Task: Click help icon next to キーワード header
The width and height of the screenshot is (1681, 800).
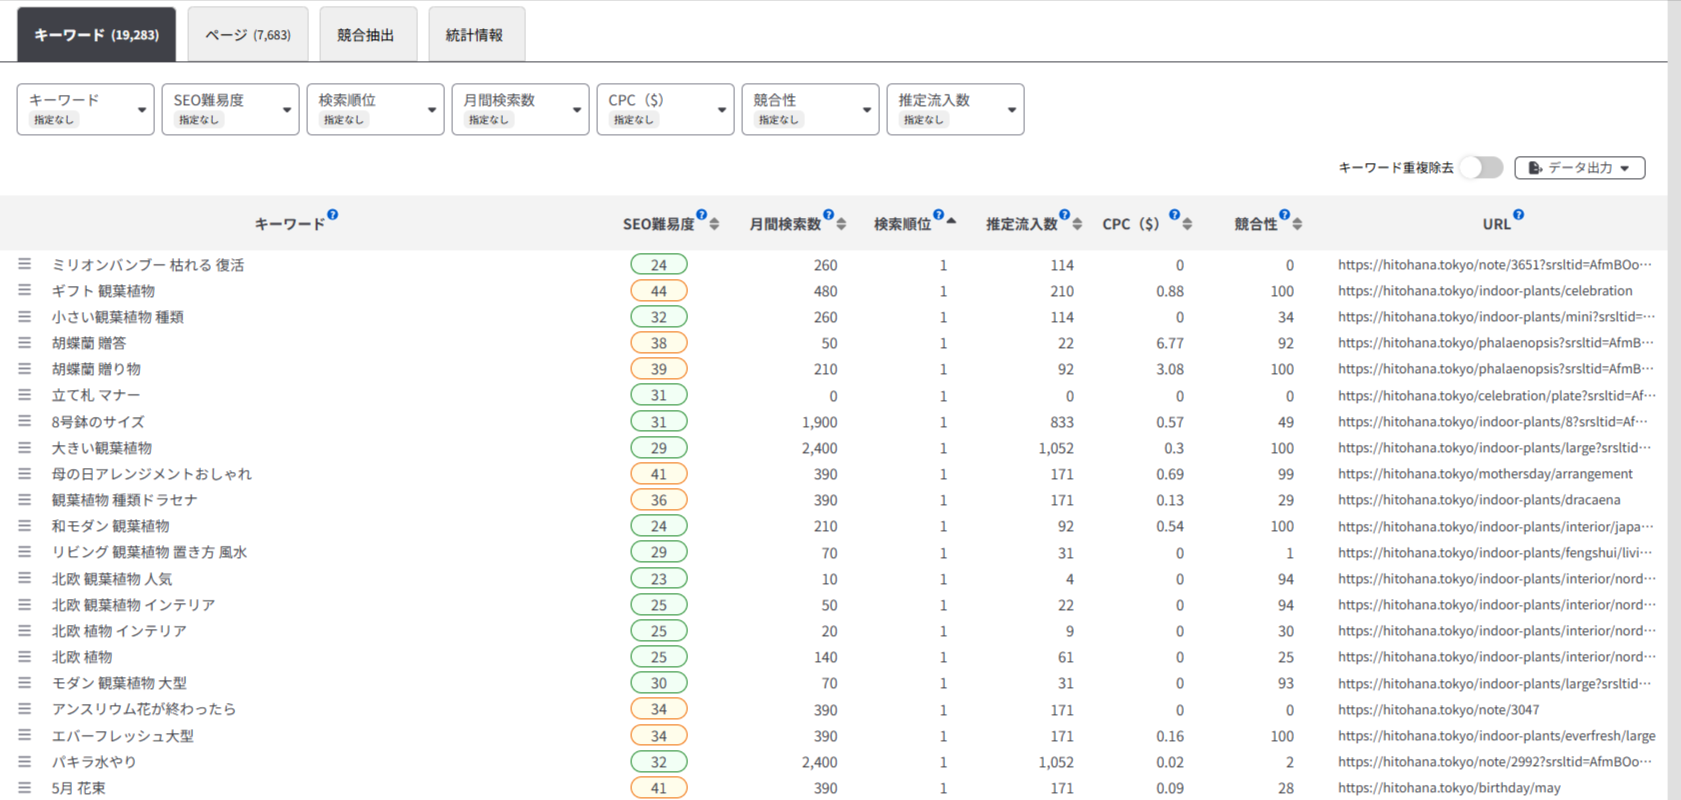Action: [x=333, y=215]
